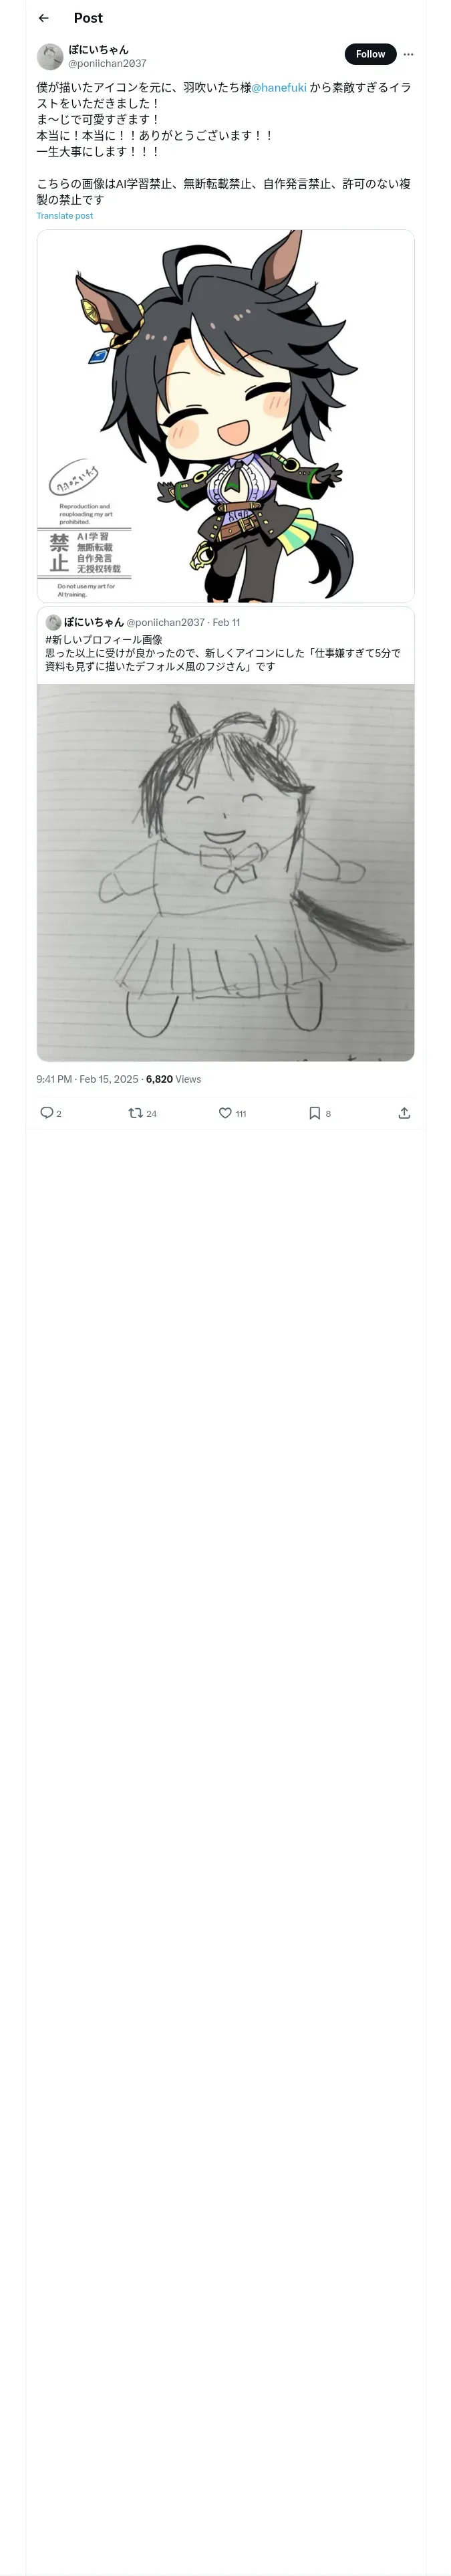
Task: Go back with the arrow icon
Action: [43, 18]
